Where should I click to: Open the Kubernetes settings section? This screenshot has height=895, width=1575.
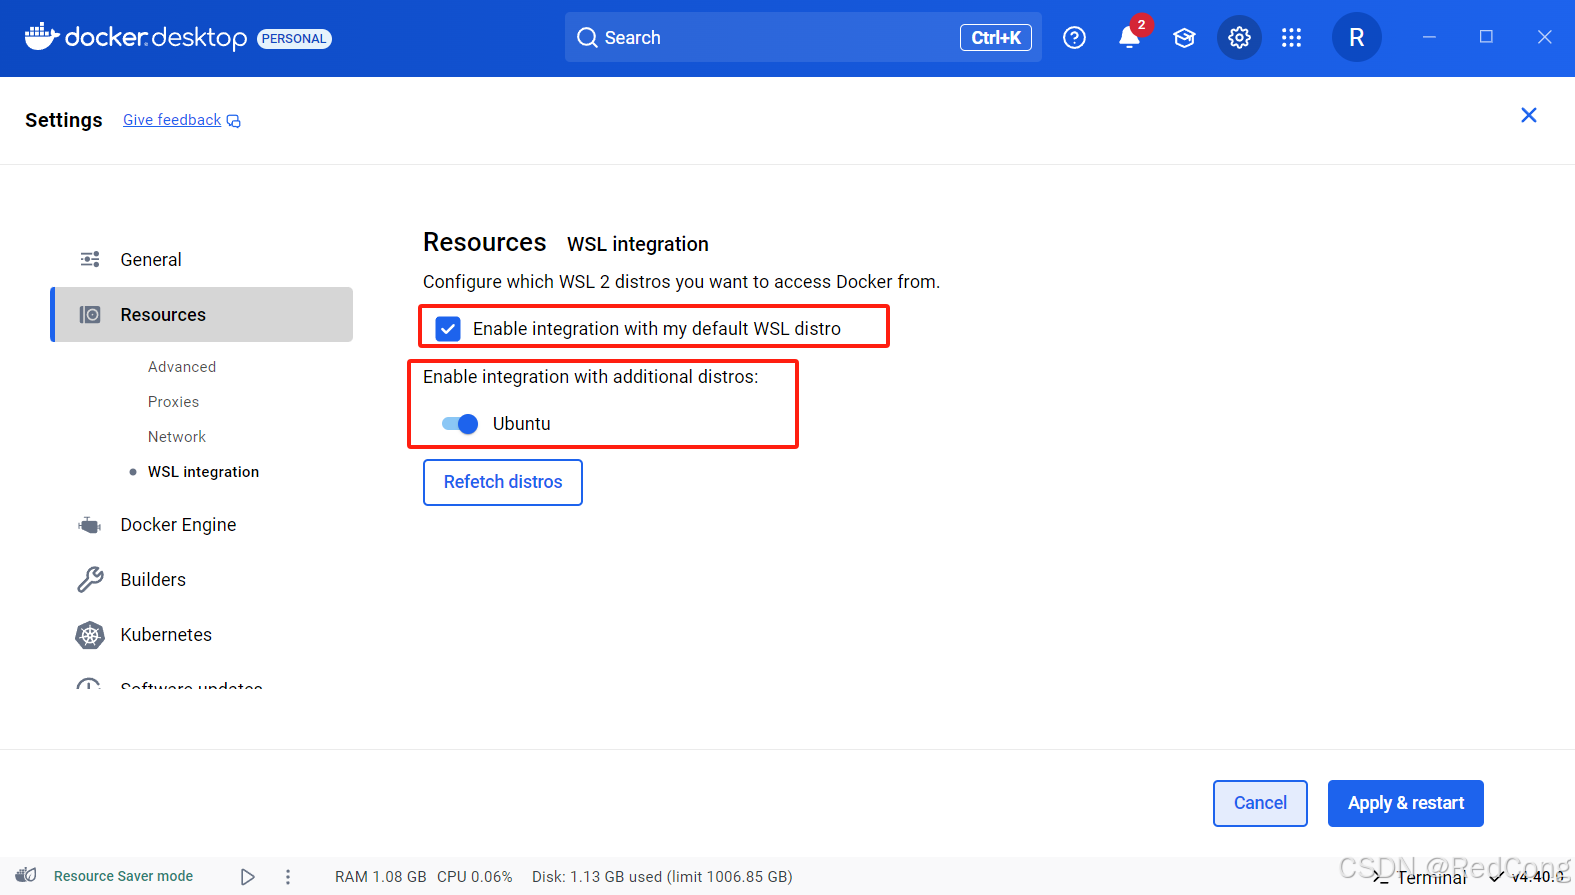[166, 635]
